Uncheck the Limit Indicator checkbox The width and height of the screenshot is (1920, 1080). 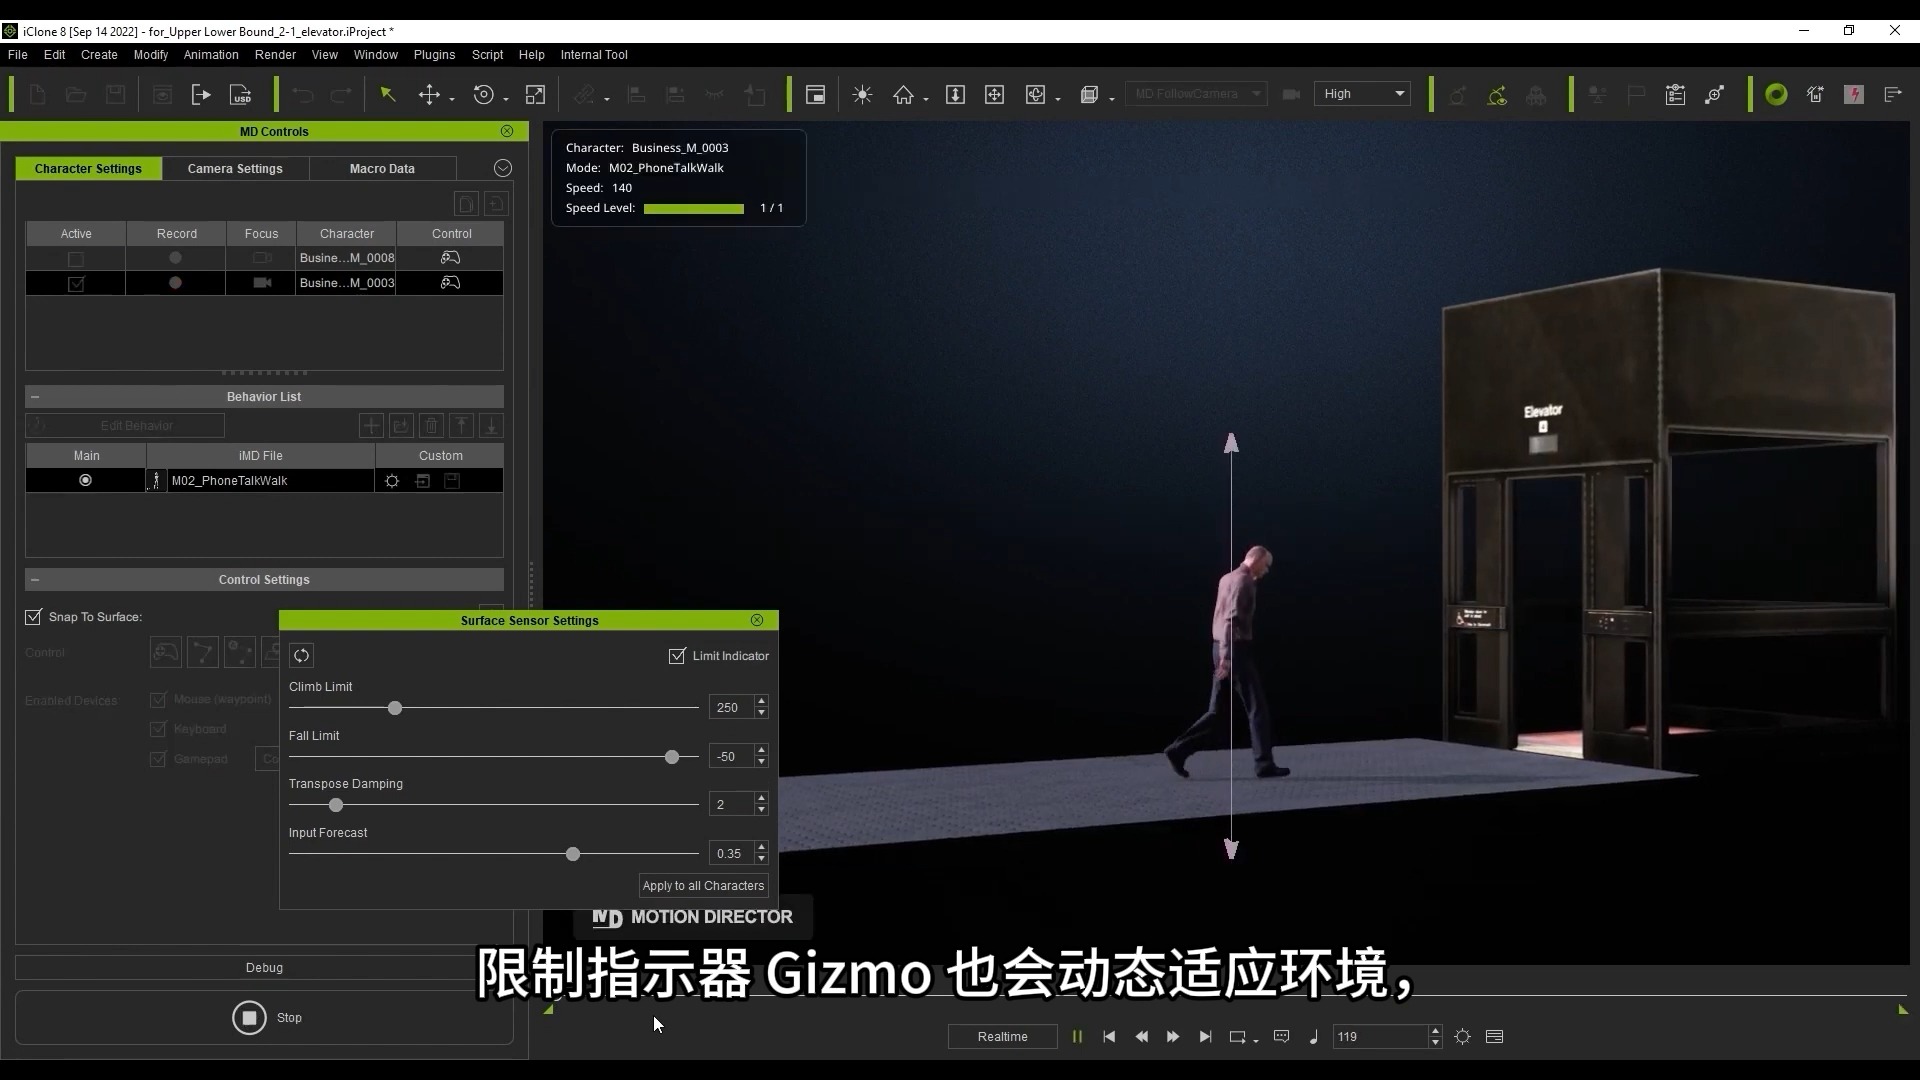(677, 656)
